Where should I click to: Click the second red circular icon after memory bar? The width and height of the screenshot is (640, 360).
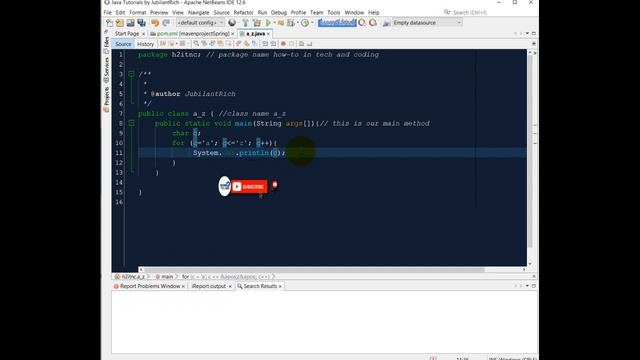point(373,23)
